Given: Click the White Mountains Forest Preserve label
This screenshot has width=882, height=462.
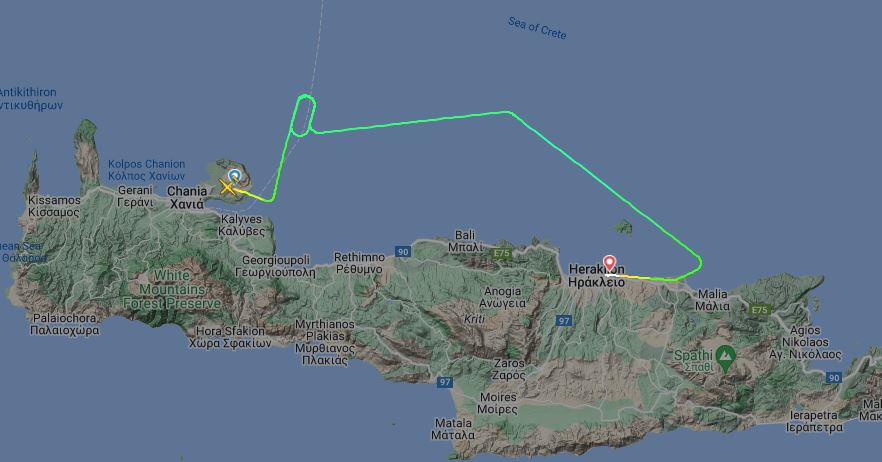Looking at the screenshot, I should point(172,289).
